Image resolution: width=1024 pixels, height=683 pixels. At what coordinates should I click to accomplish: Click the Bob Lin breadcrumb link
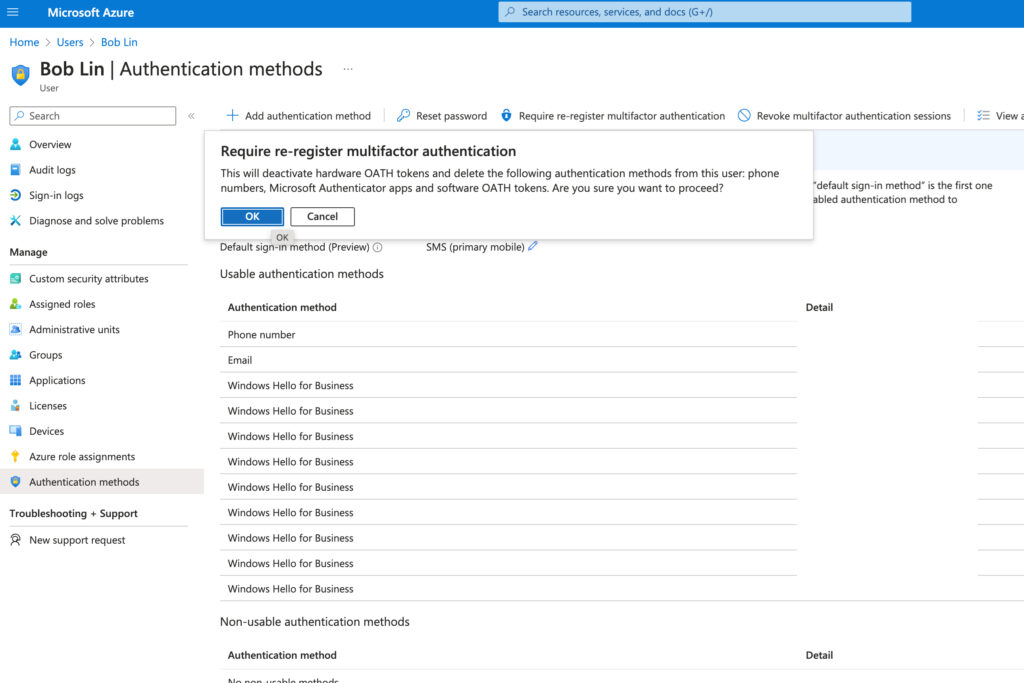pyautogui.click(x=119, y=42)
